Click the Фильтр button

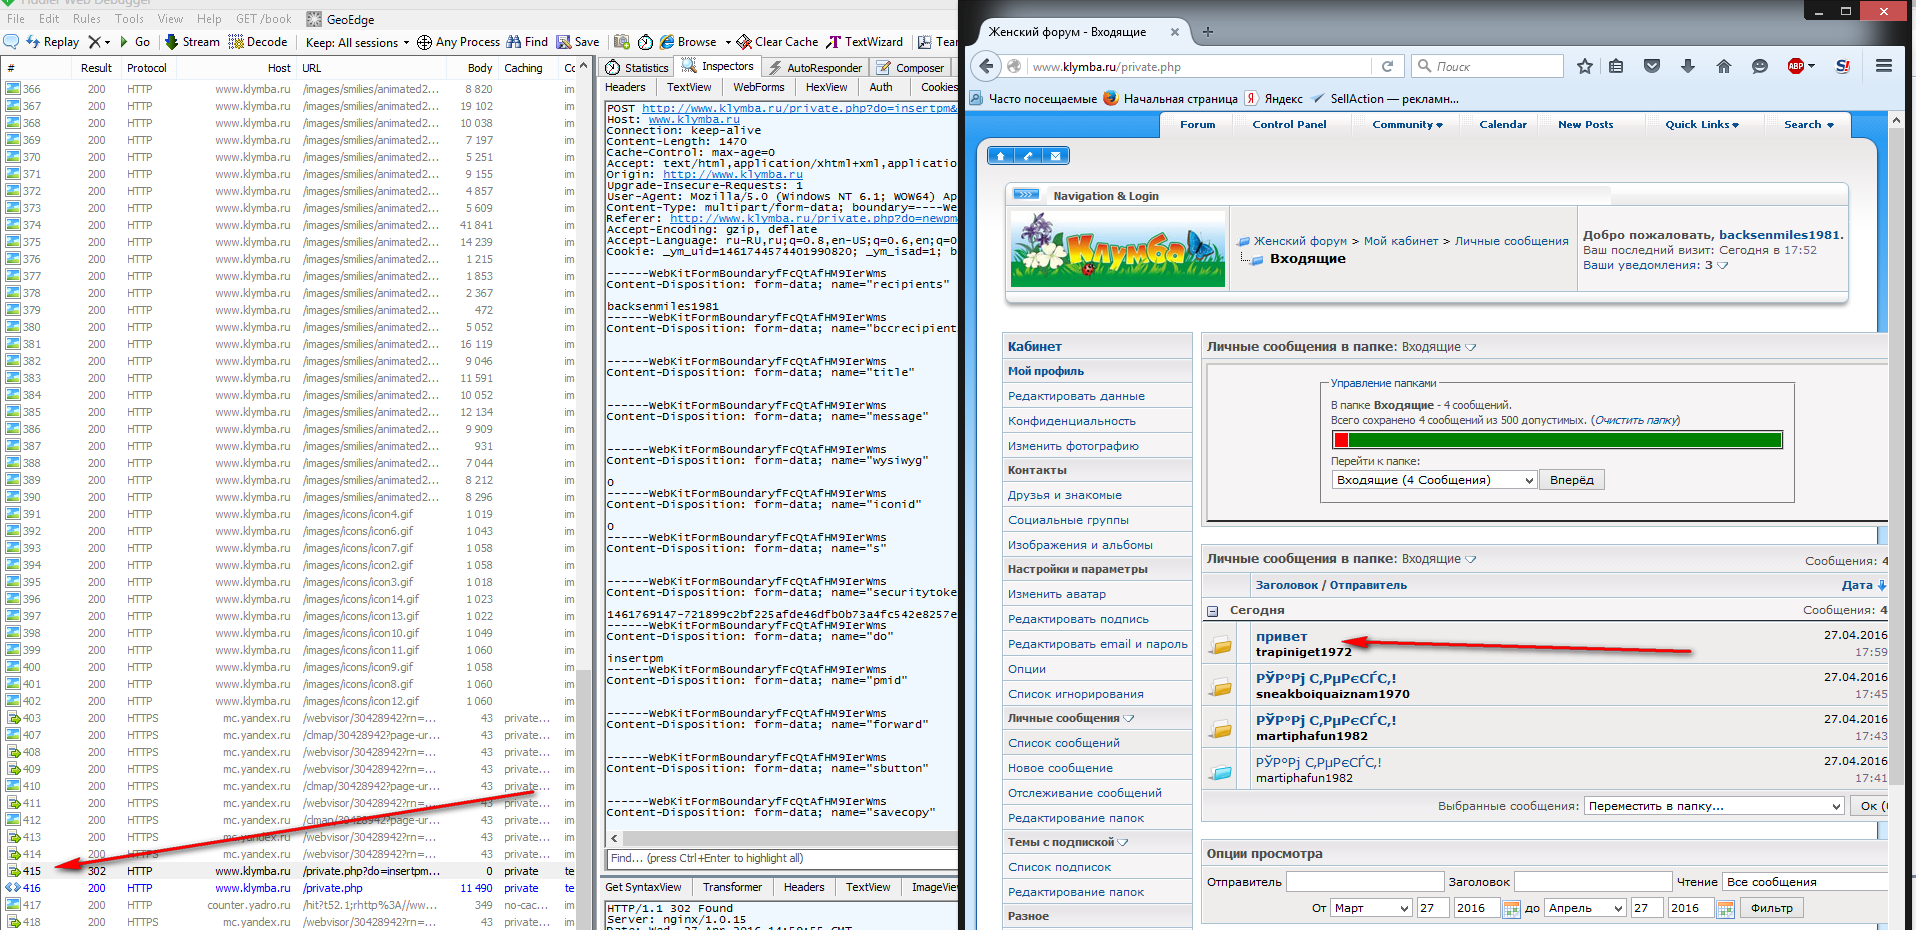pos(1772,908)
